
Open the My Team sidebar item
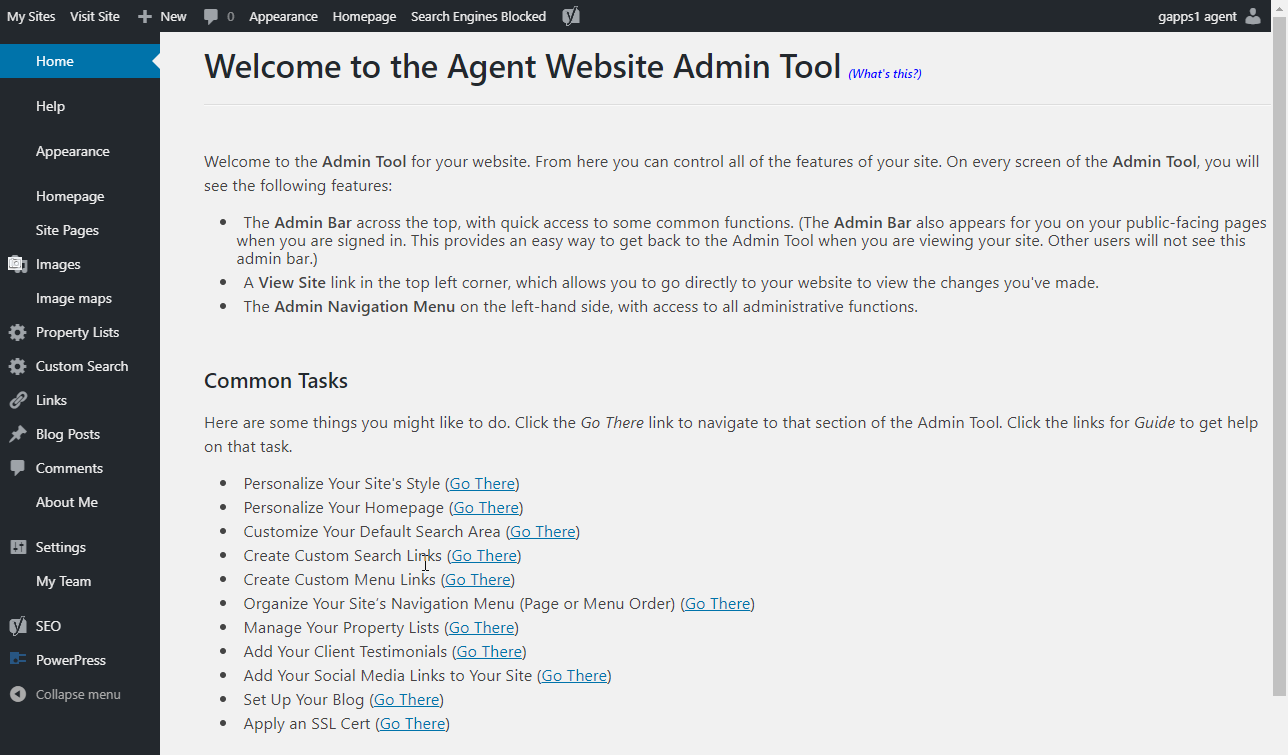63,581
